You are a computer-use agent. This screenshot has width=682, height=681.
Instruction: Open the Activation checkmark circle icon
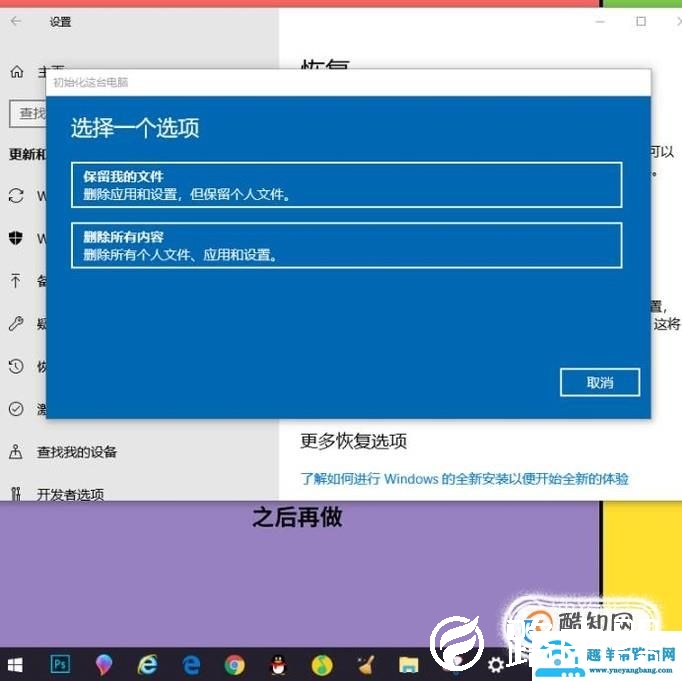click(16, 409)
